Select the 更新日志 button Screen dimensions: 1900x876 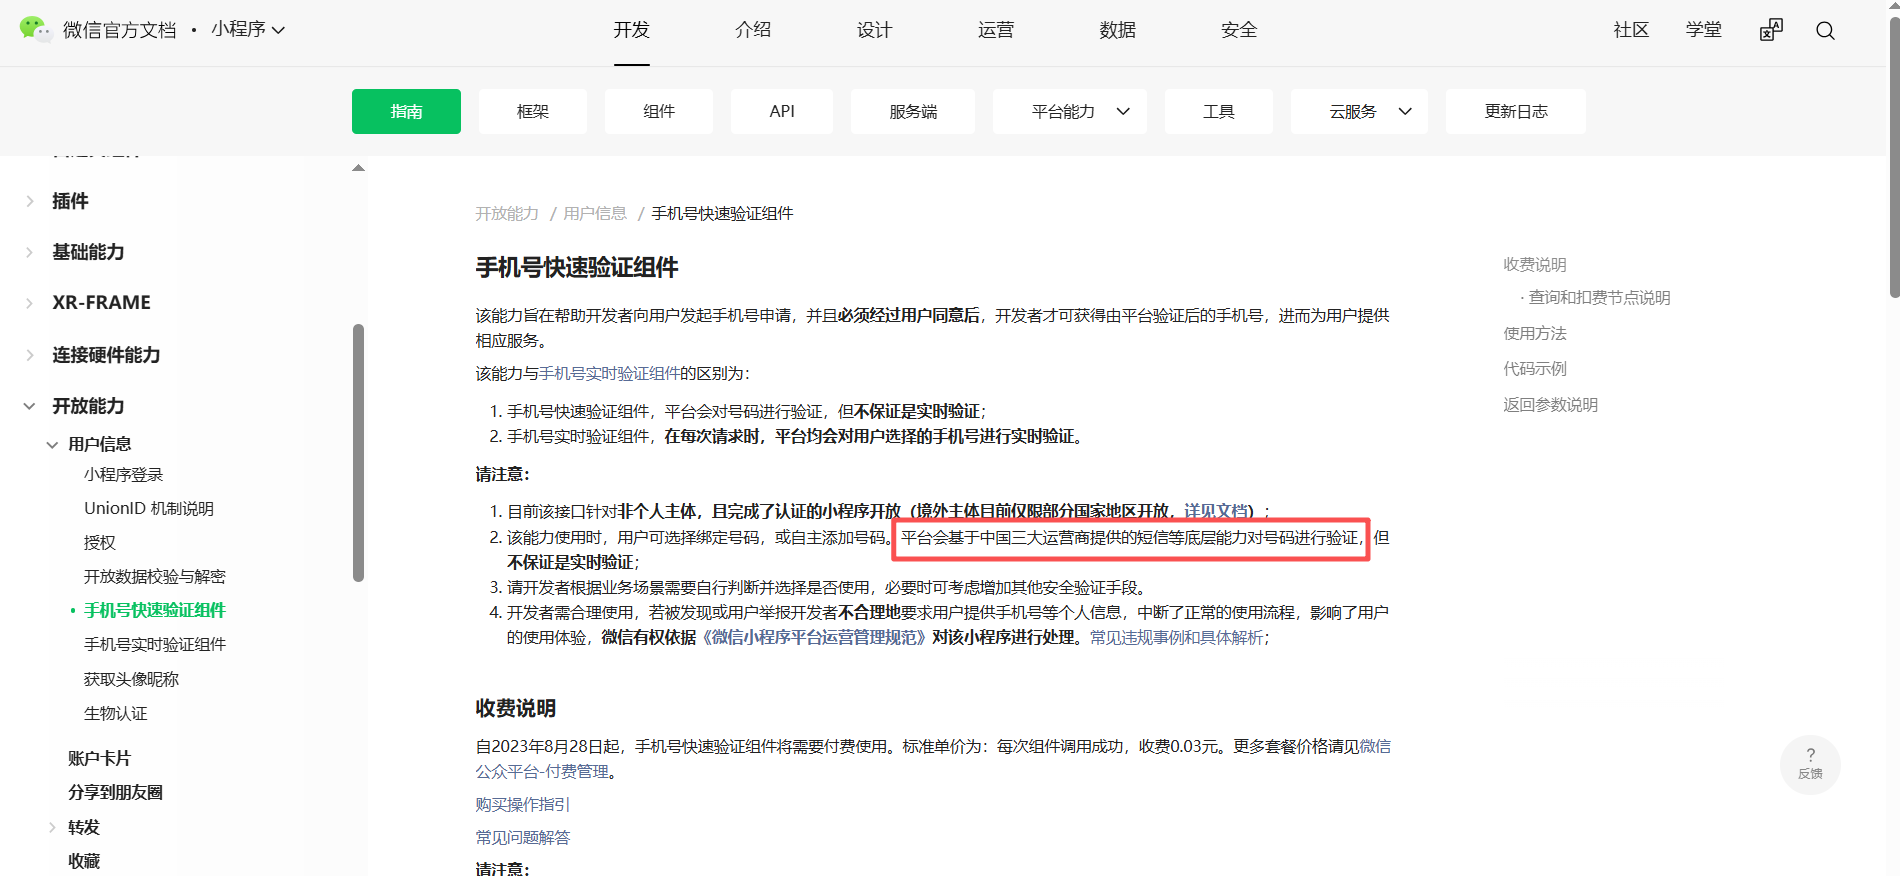coord(1516,111)
